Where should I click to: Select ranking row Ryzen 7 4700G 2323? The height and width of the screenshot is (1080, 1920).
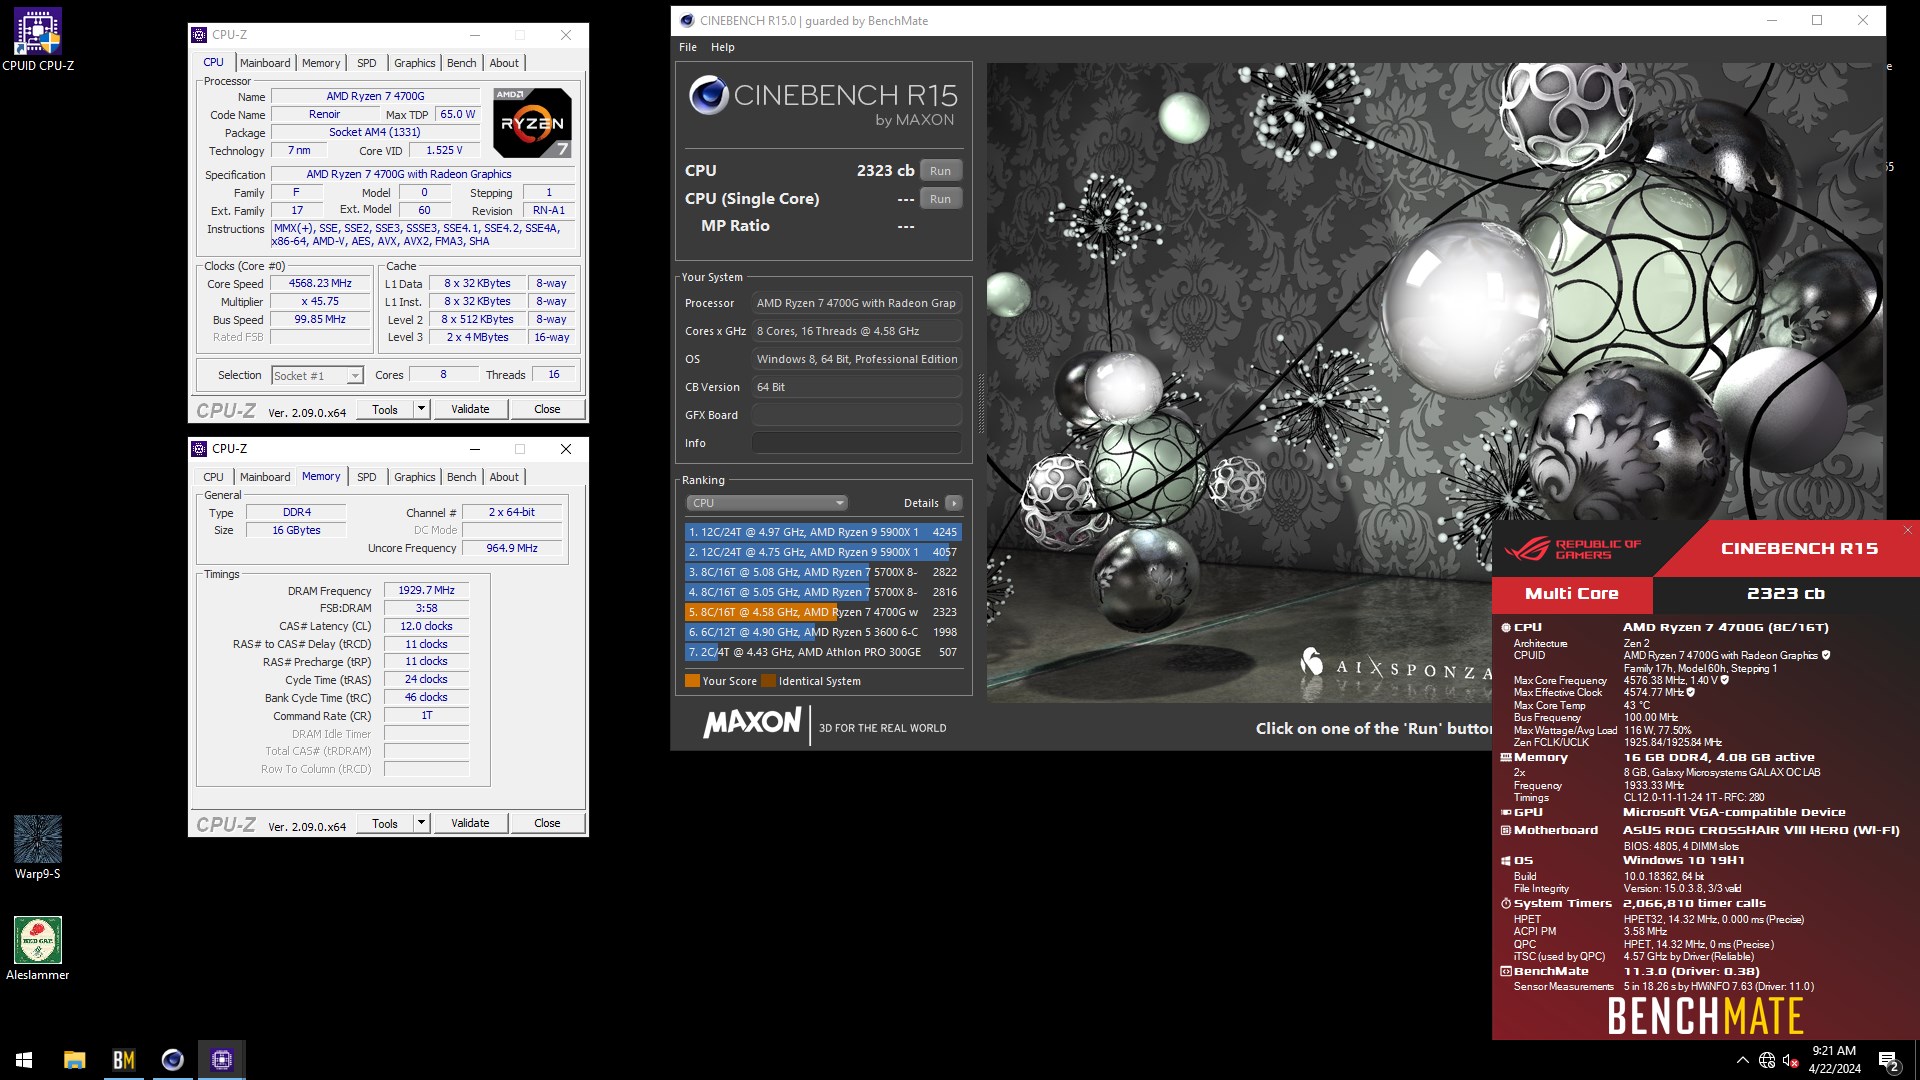tap(823, 612)
